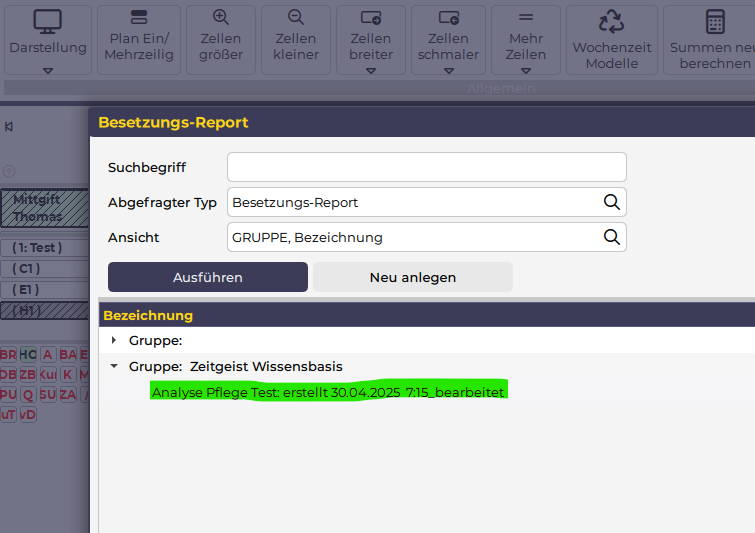Expand dropdown arrow below Darstellung

coord(47,71)
